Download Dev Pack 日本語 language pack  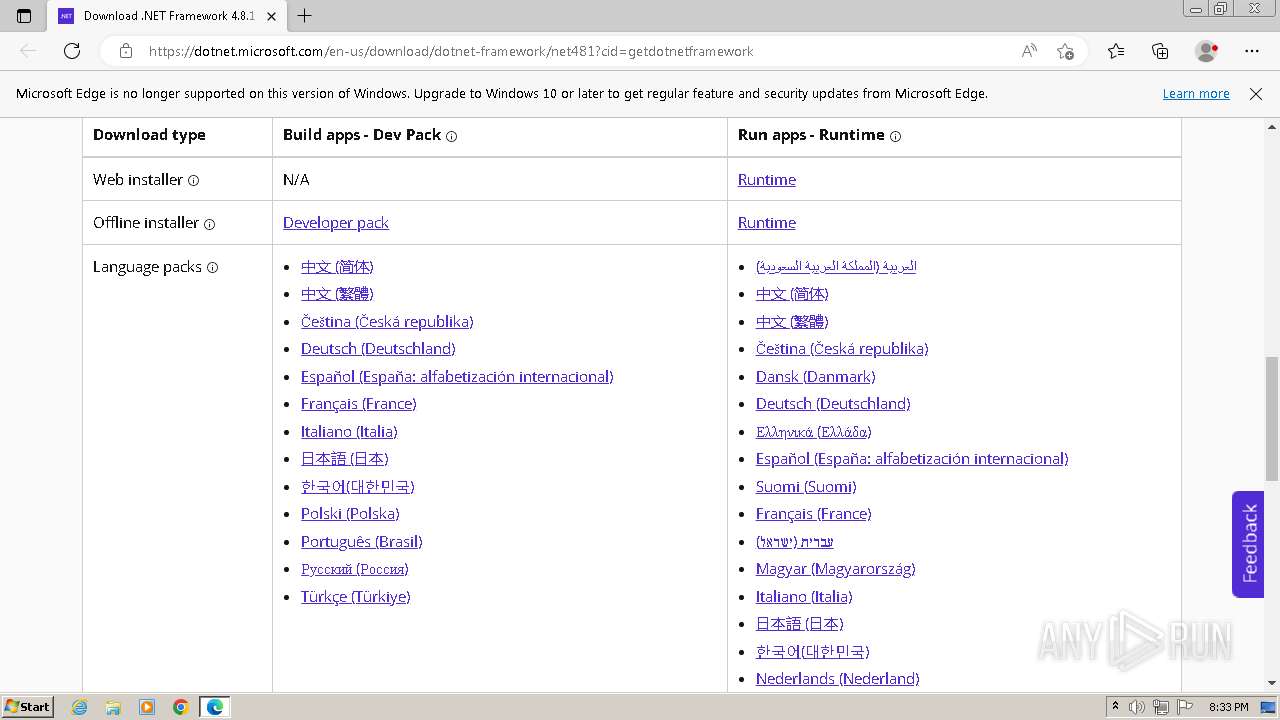(345, 459)
